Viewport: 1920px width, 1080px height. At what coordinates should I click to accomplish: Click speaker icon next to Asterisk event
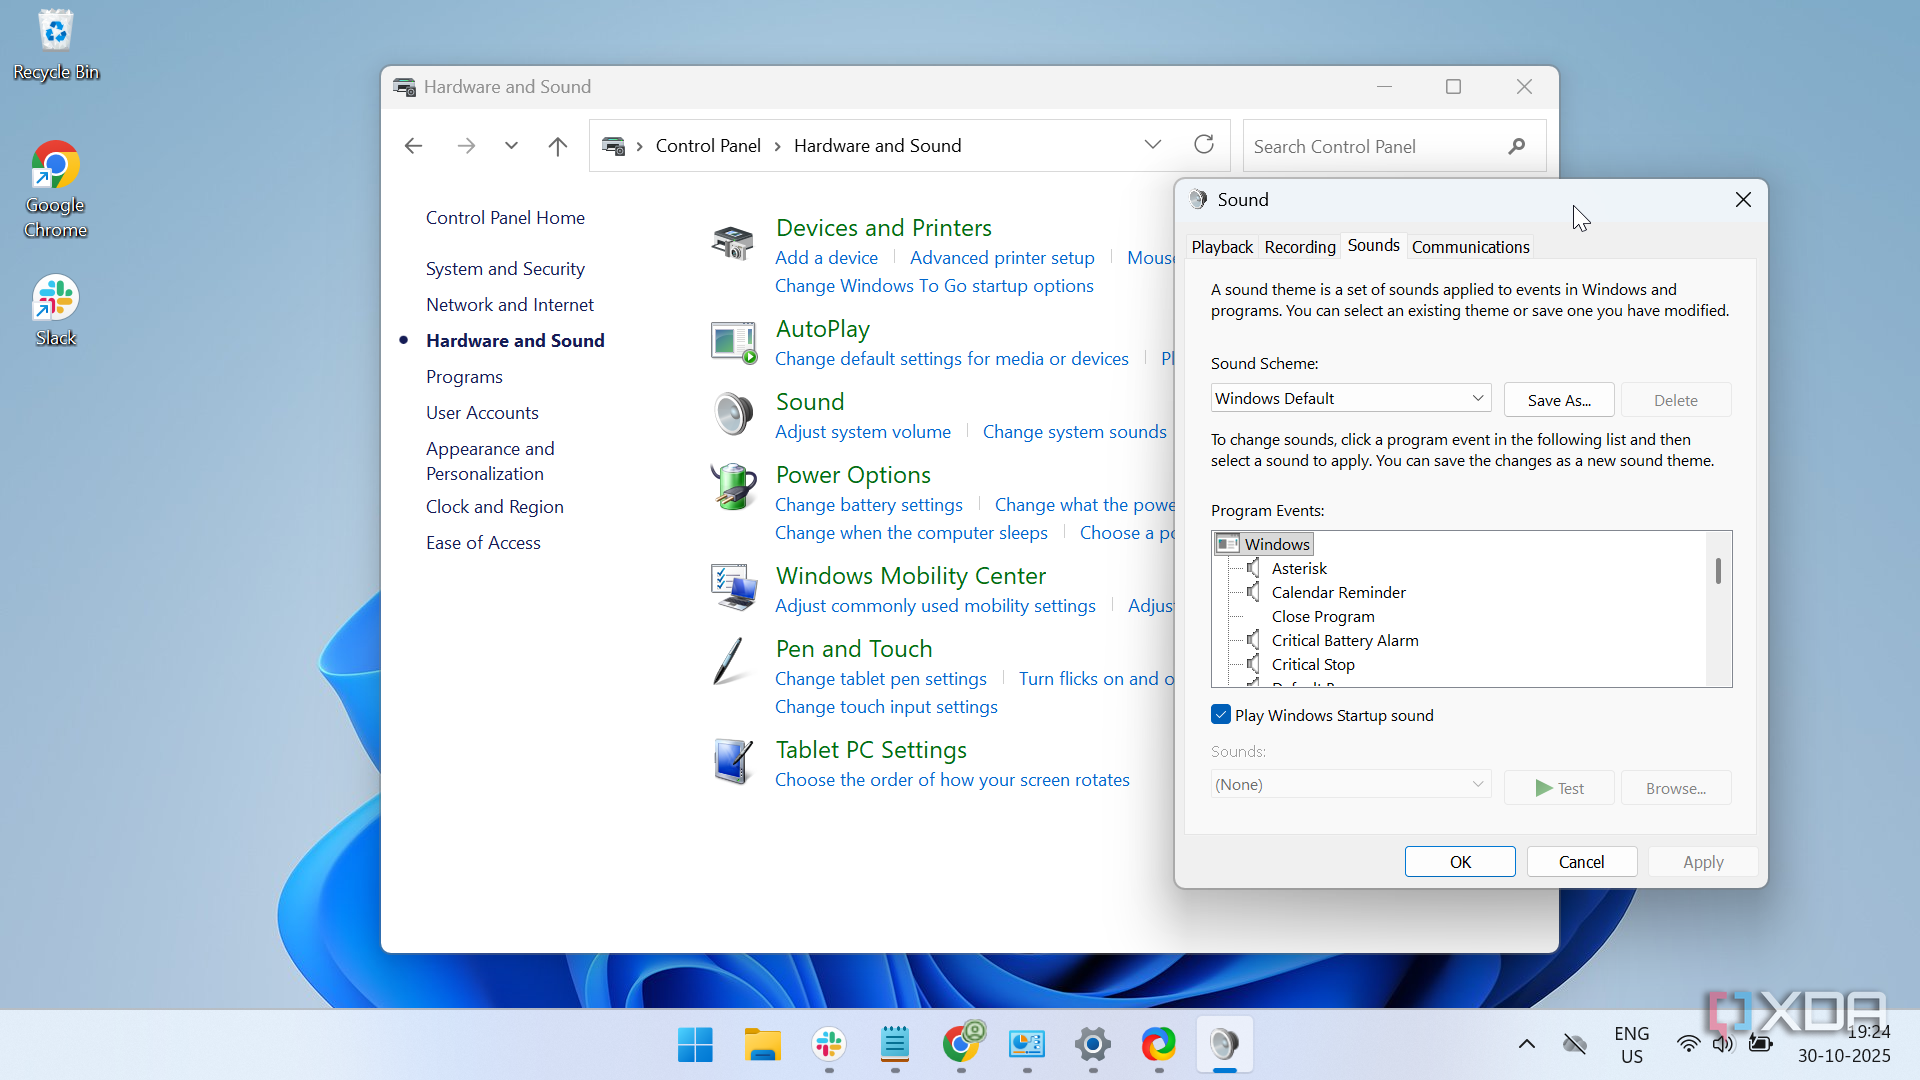pos(1253,568)
